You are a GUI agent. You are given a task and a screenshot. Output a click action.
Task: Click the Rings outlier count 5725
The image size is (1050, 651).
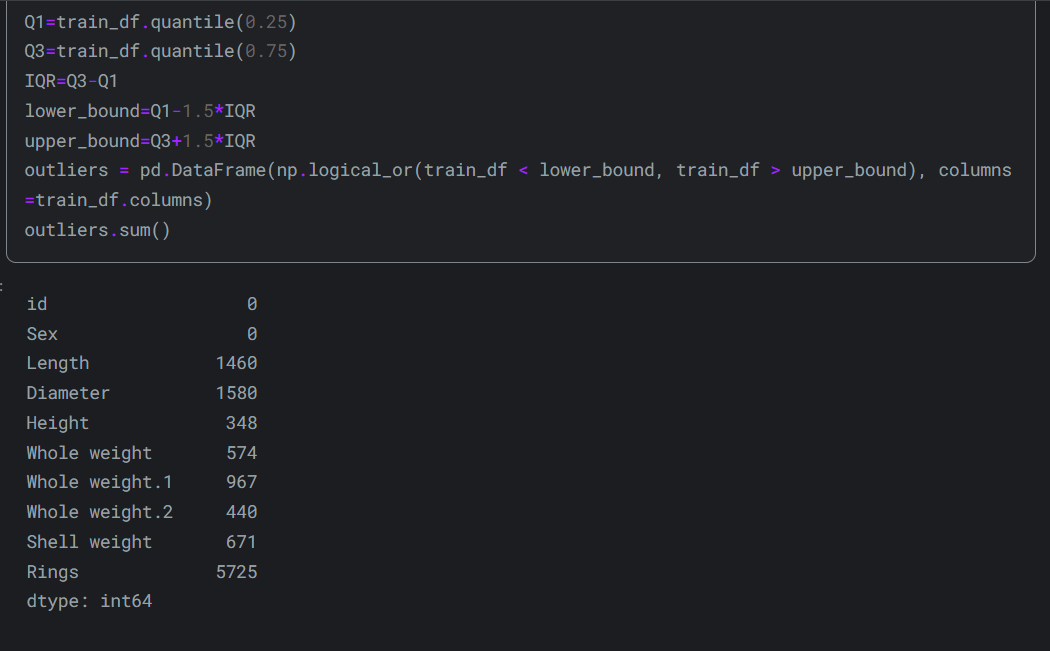pyautogui.click(x=236, y=572)
